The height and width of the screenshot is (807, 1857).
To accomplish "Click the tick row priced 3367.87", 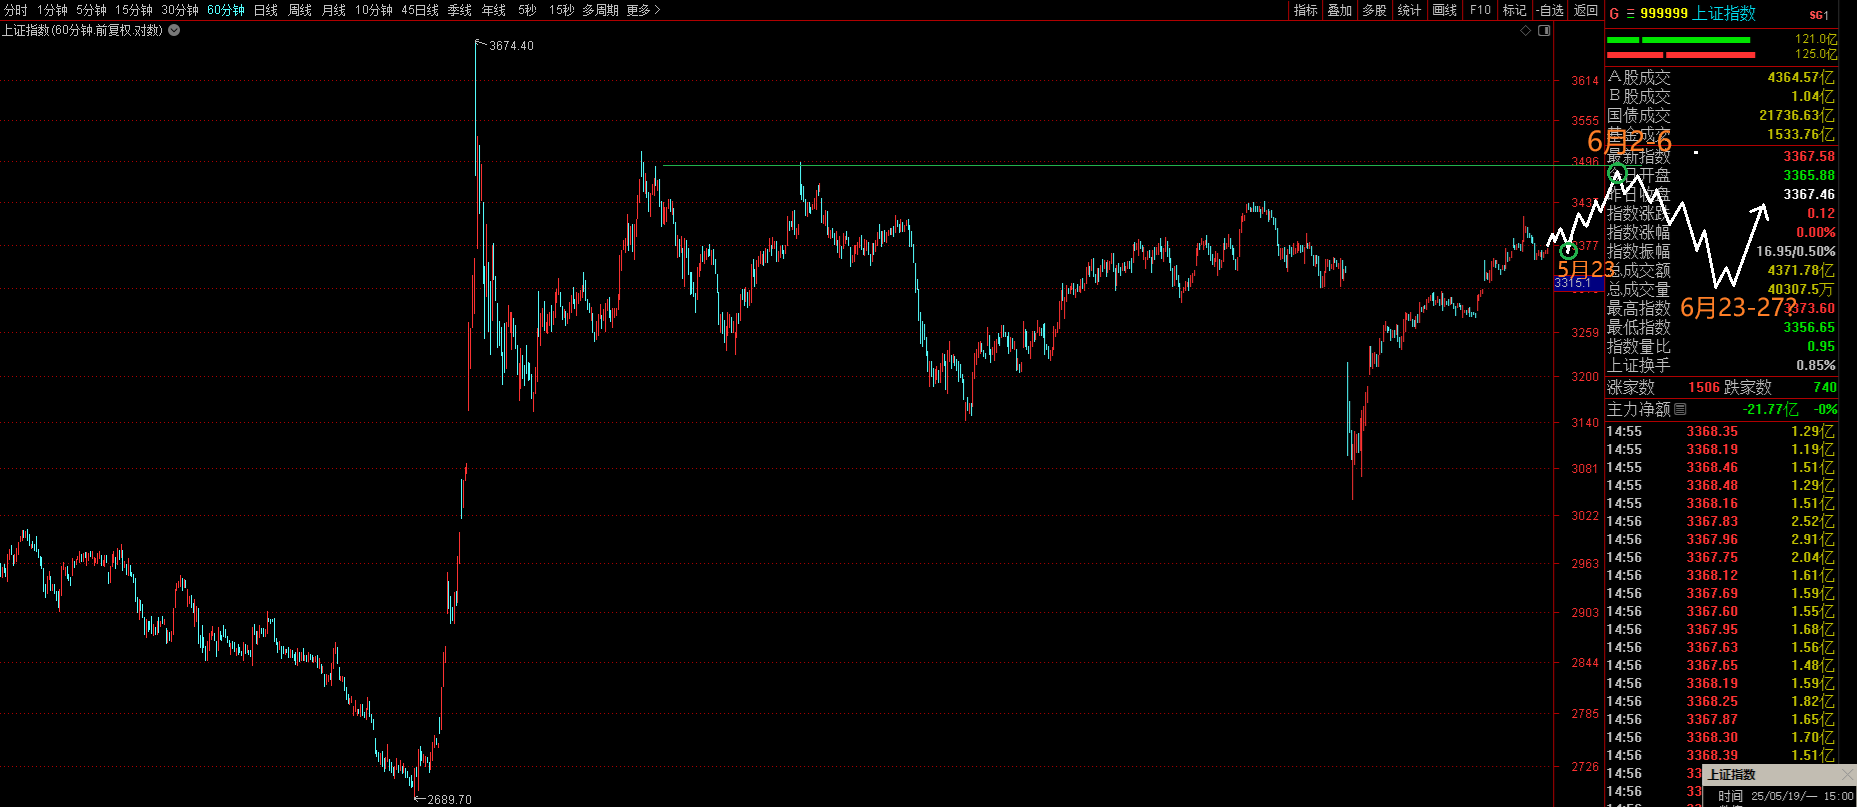I will pyautogui.click(x=1721, y=719).
